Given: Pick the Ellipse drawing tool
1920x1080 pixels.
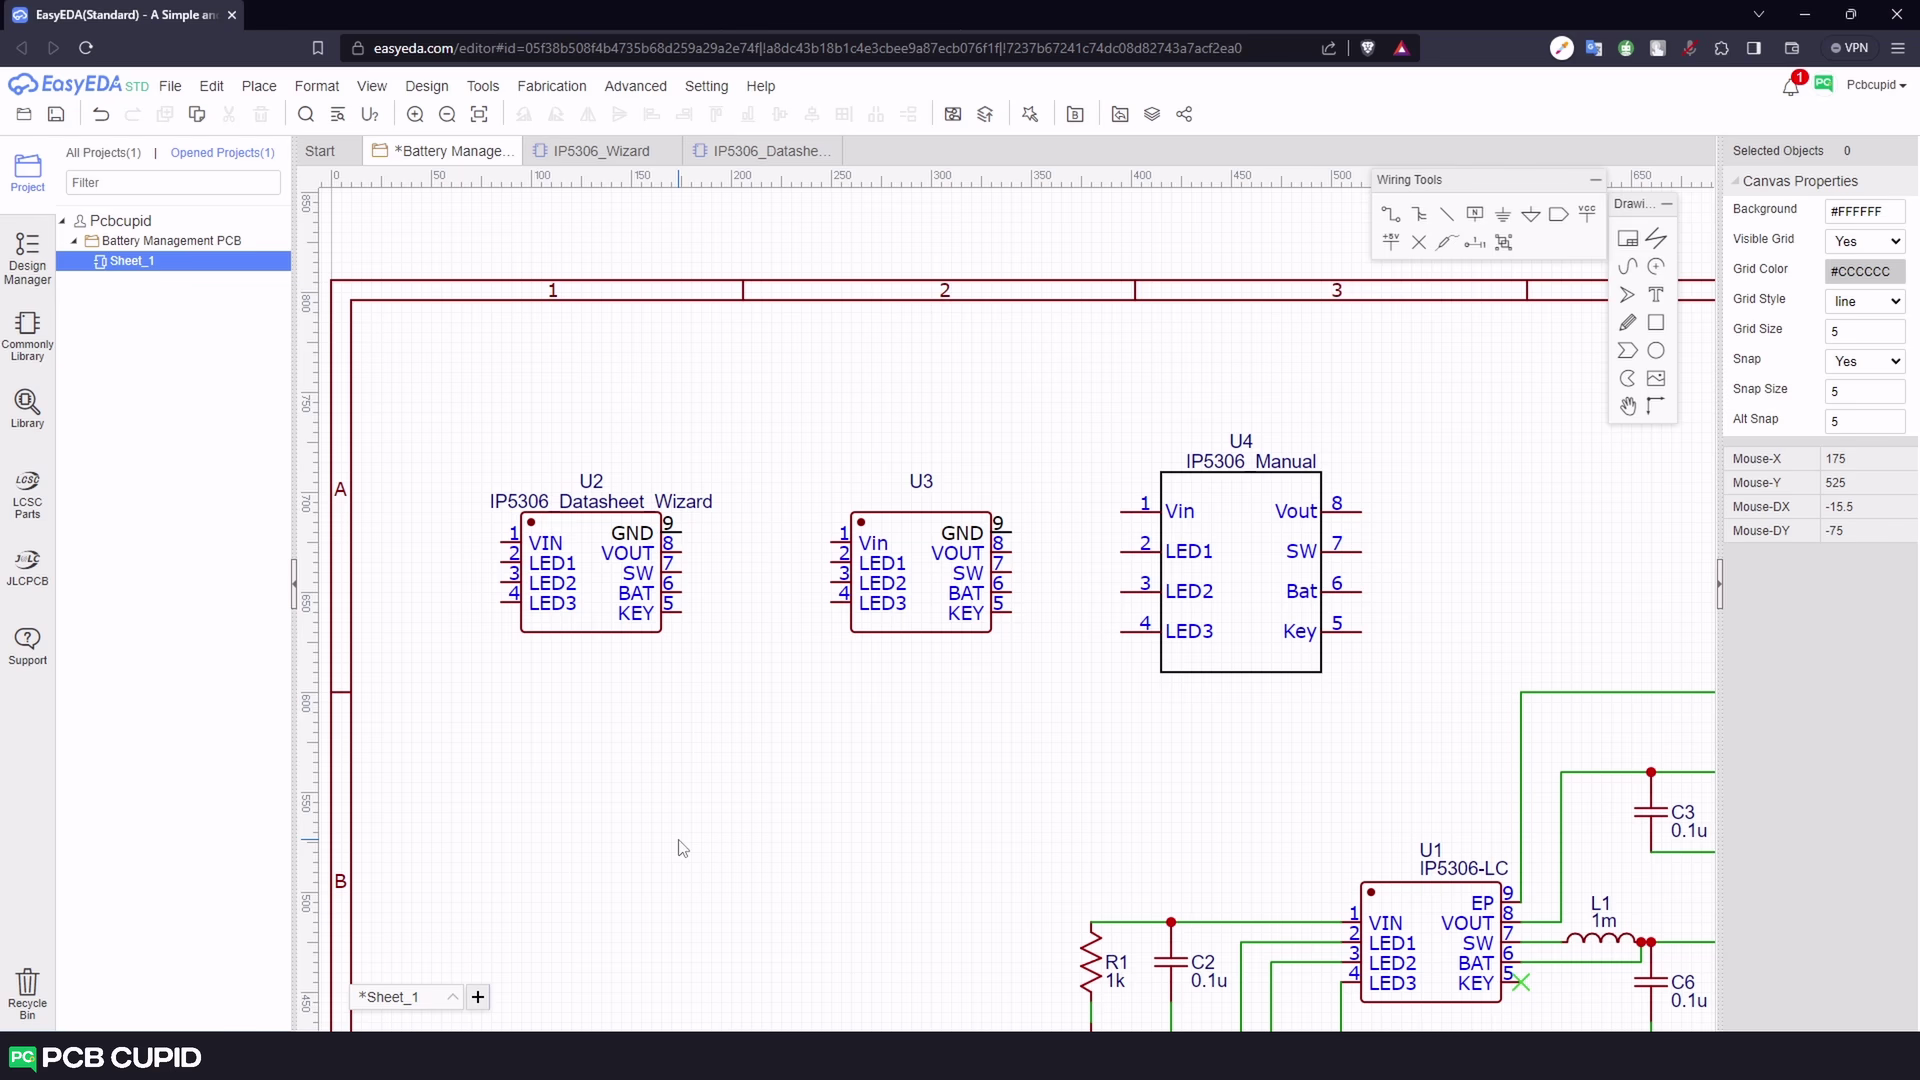Looking at the screenshot, I should pyautogui.click(x=1656, y=351).
